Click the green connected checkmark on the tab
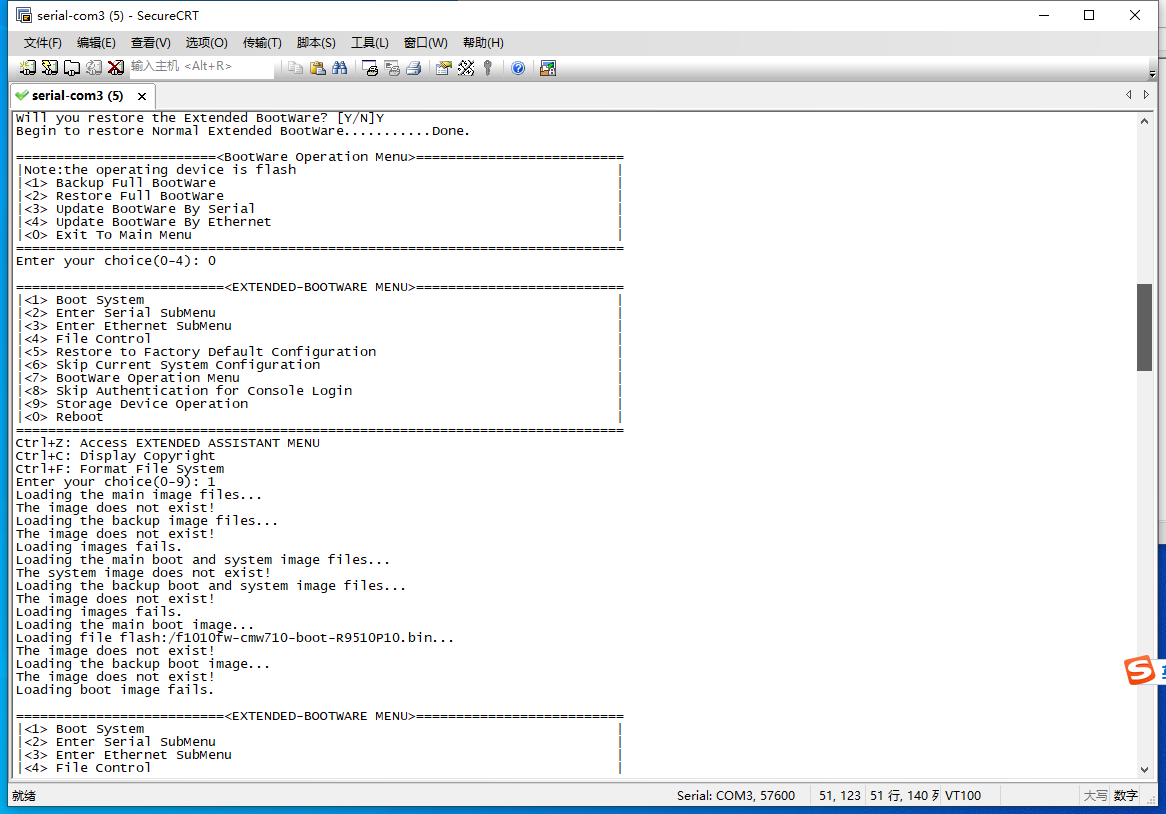The height and width of the screenshot is (814, 1166). [x=22, y=95]
